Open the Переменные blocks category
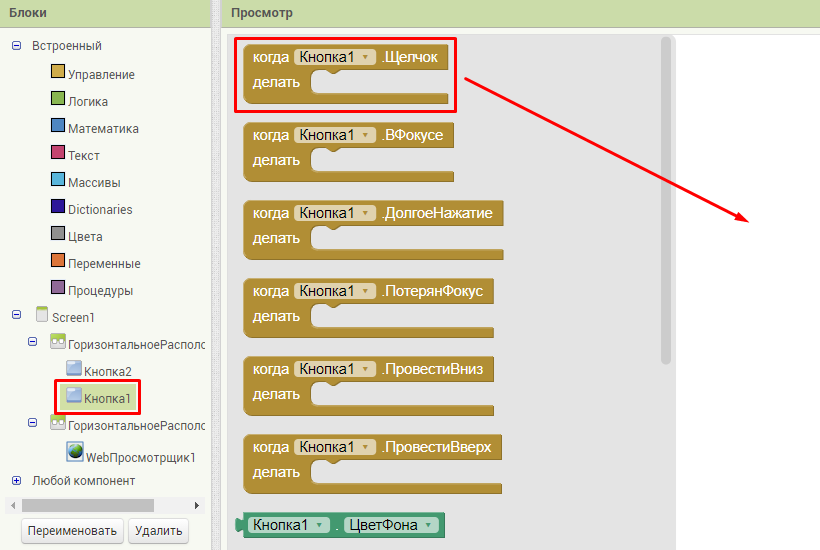Viewport: 820px width, 550px height. pos(103,263)
